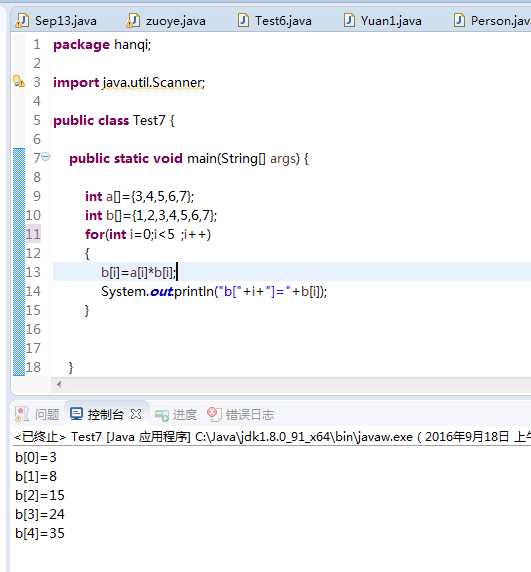
Task: Click the 进度 progress view icon
Action: point(162,415)
